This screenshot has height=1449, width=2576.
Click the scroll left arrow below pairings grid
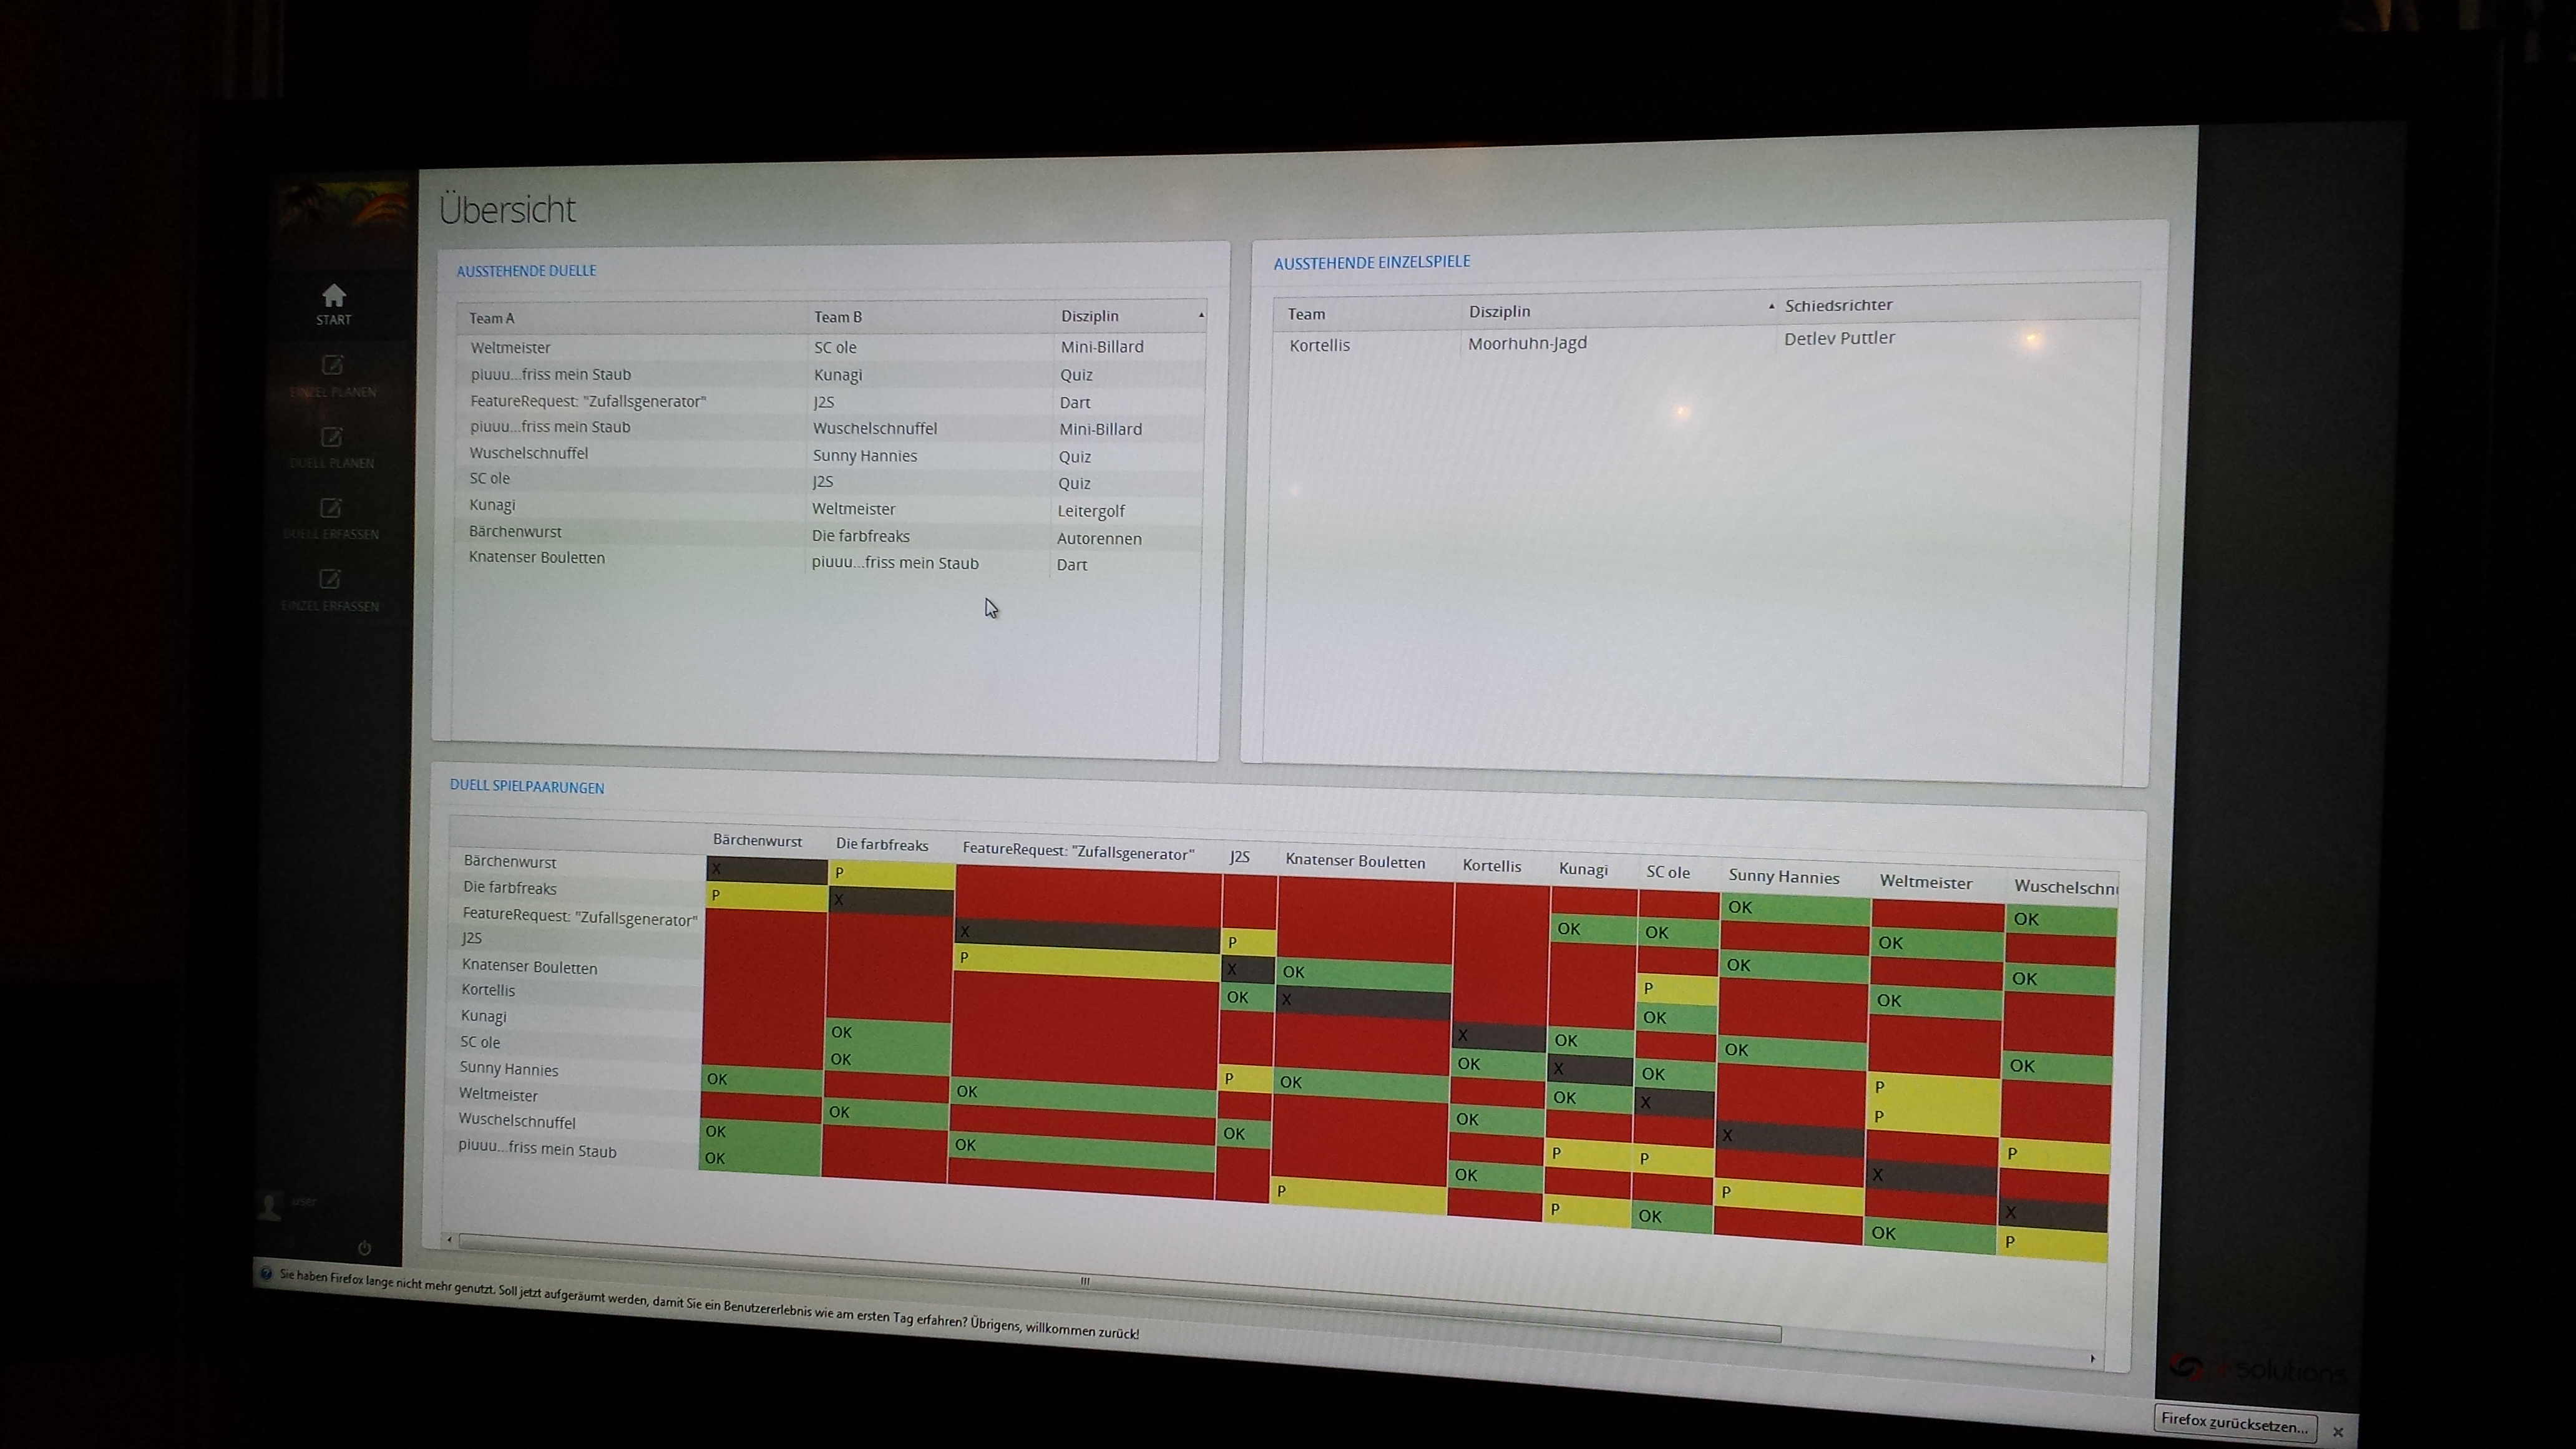(x=449, y=1240)
